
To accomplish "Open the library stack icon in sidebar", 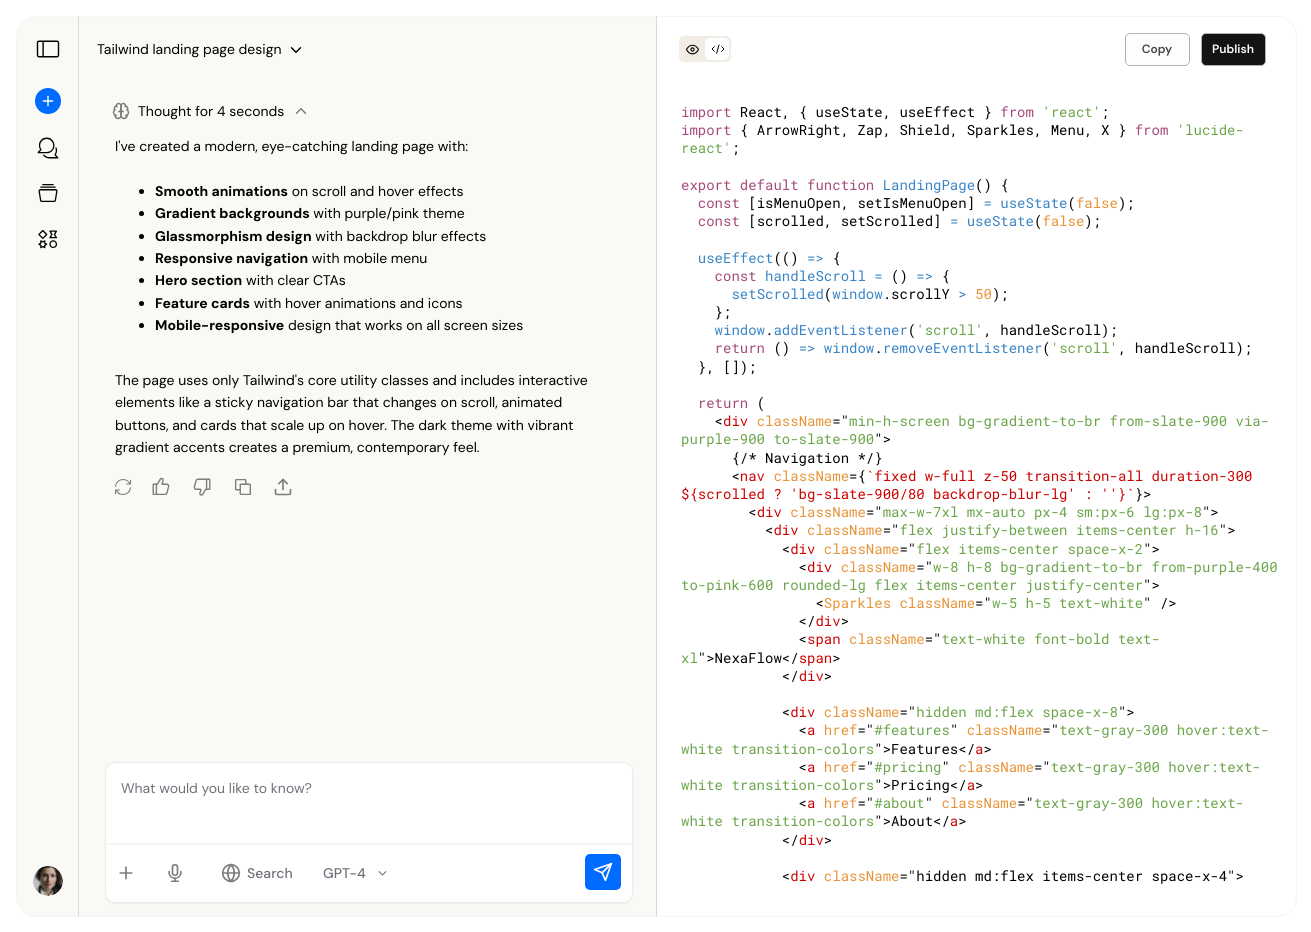I will click(48, 193).
